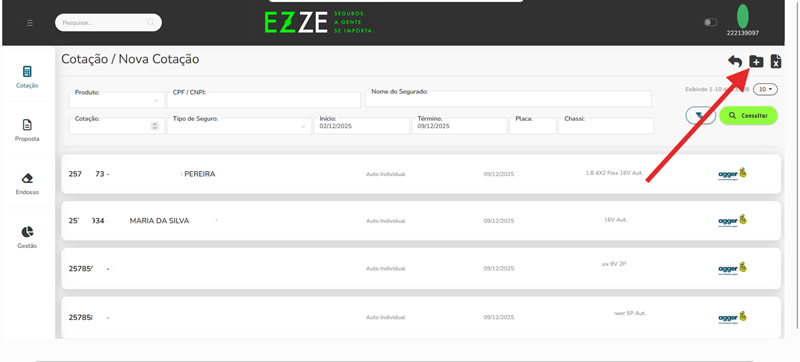Image resolution: width=800 pixels, height=362 pixels.
Task: Clear filters with the funnel button
Action: [700, 116]
